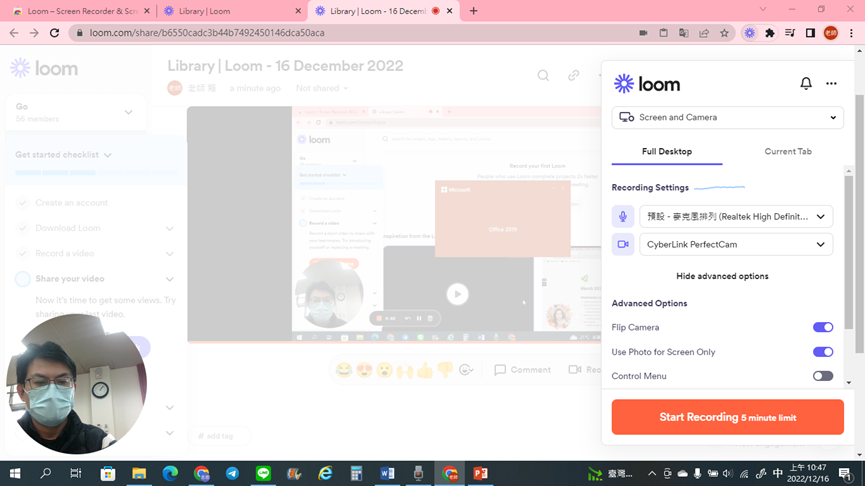The height and width of the screenshot is (486, 865).
Task: Click the Record a video check mark
Action: pos(23,253)
